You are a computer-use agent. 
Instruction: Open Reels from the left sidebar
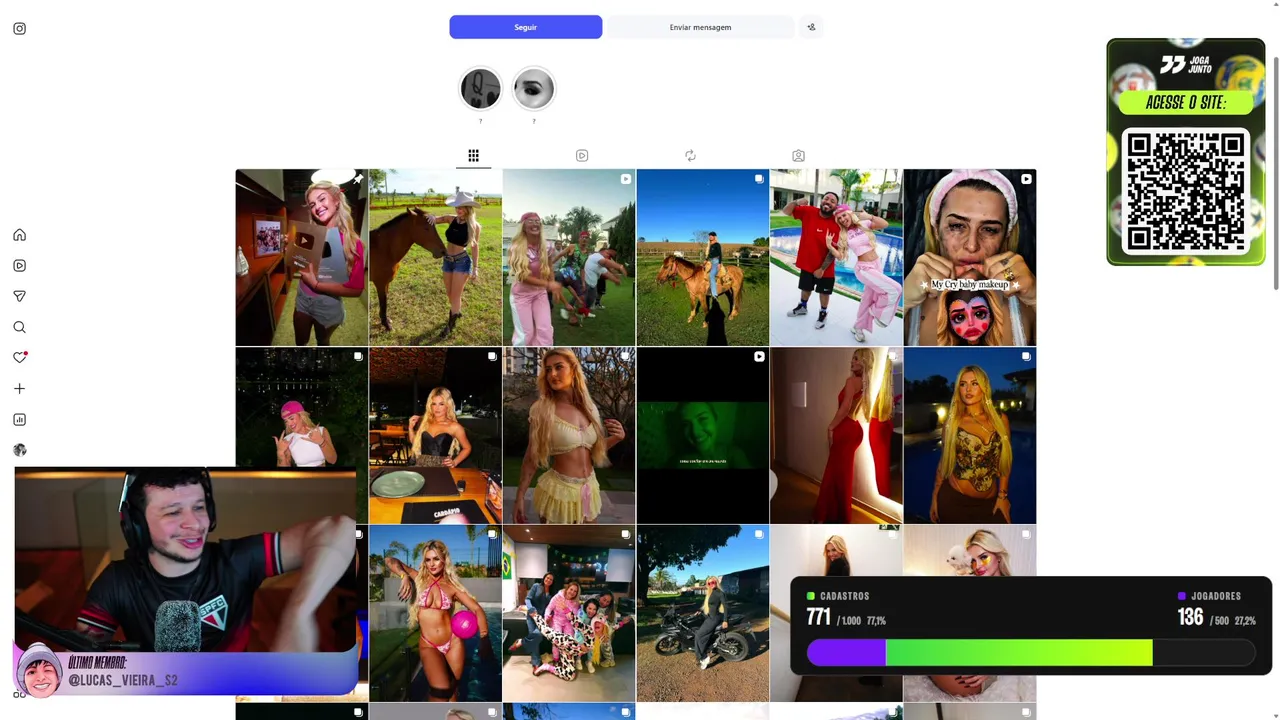coord(19,266)
